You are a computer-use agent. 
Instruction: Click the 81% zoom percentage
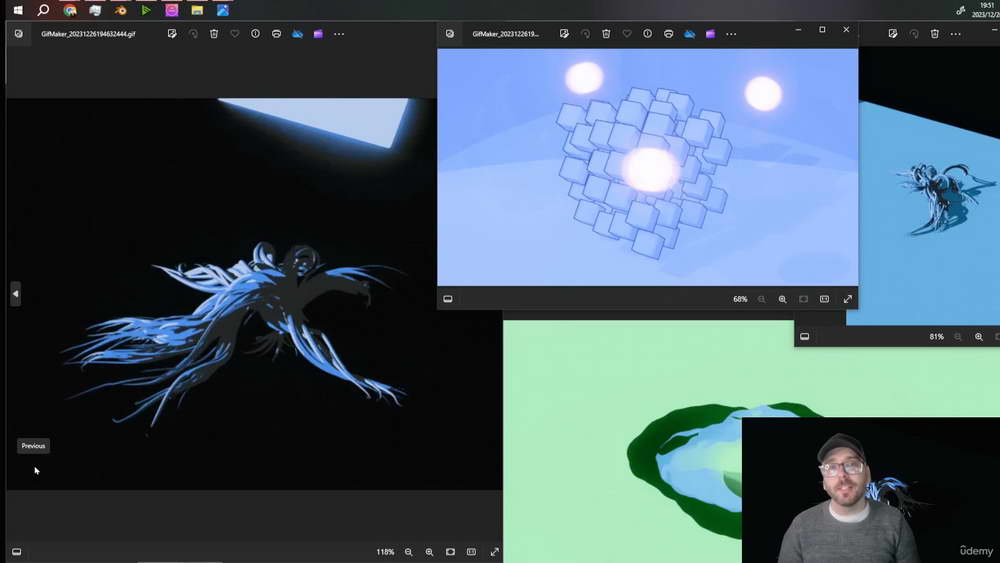coord(937,337)
